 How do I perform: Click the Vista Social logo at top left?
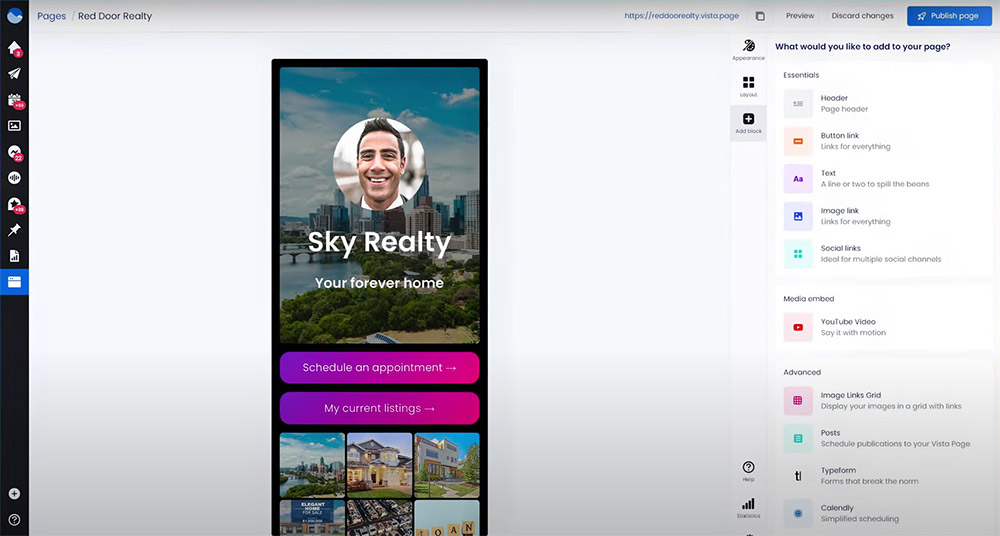(x=14, y=15)
